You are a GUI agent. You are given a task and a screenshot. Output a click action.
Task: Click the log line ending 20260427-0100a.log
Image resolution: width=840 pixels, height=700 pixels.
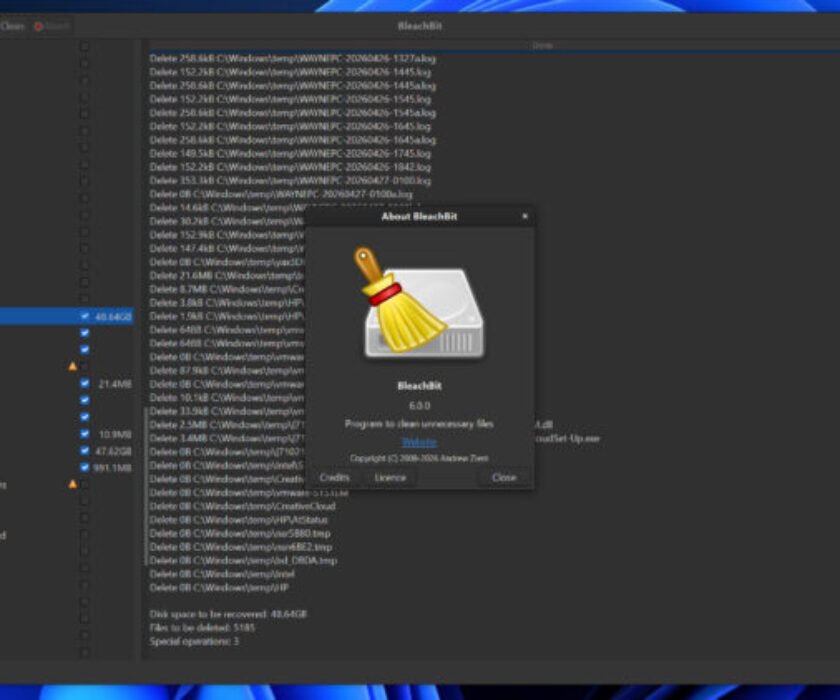point(281,194)
